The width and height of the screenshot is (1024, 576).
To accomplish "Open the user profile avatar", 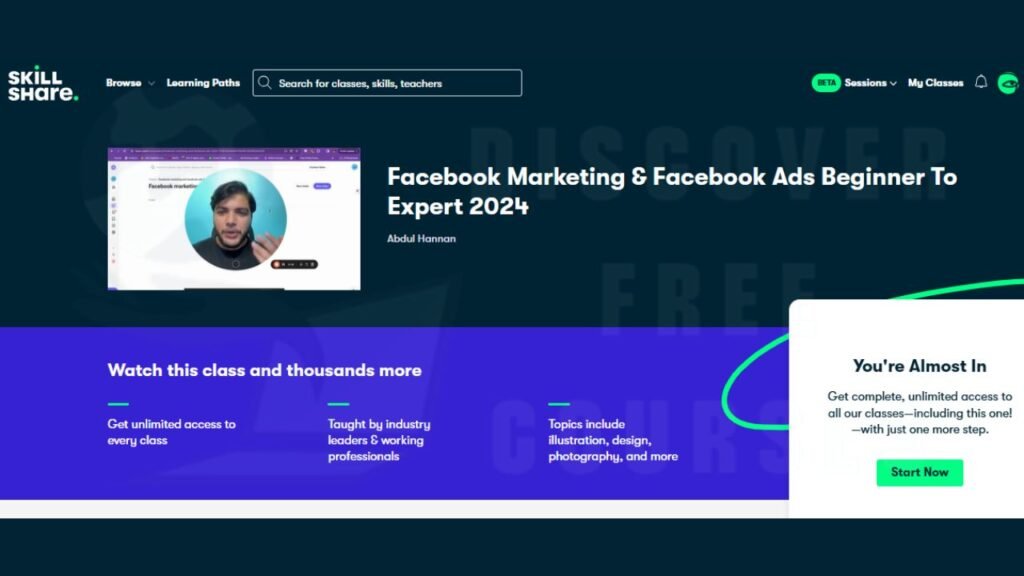I will tap(1008, 84).
